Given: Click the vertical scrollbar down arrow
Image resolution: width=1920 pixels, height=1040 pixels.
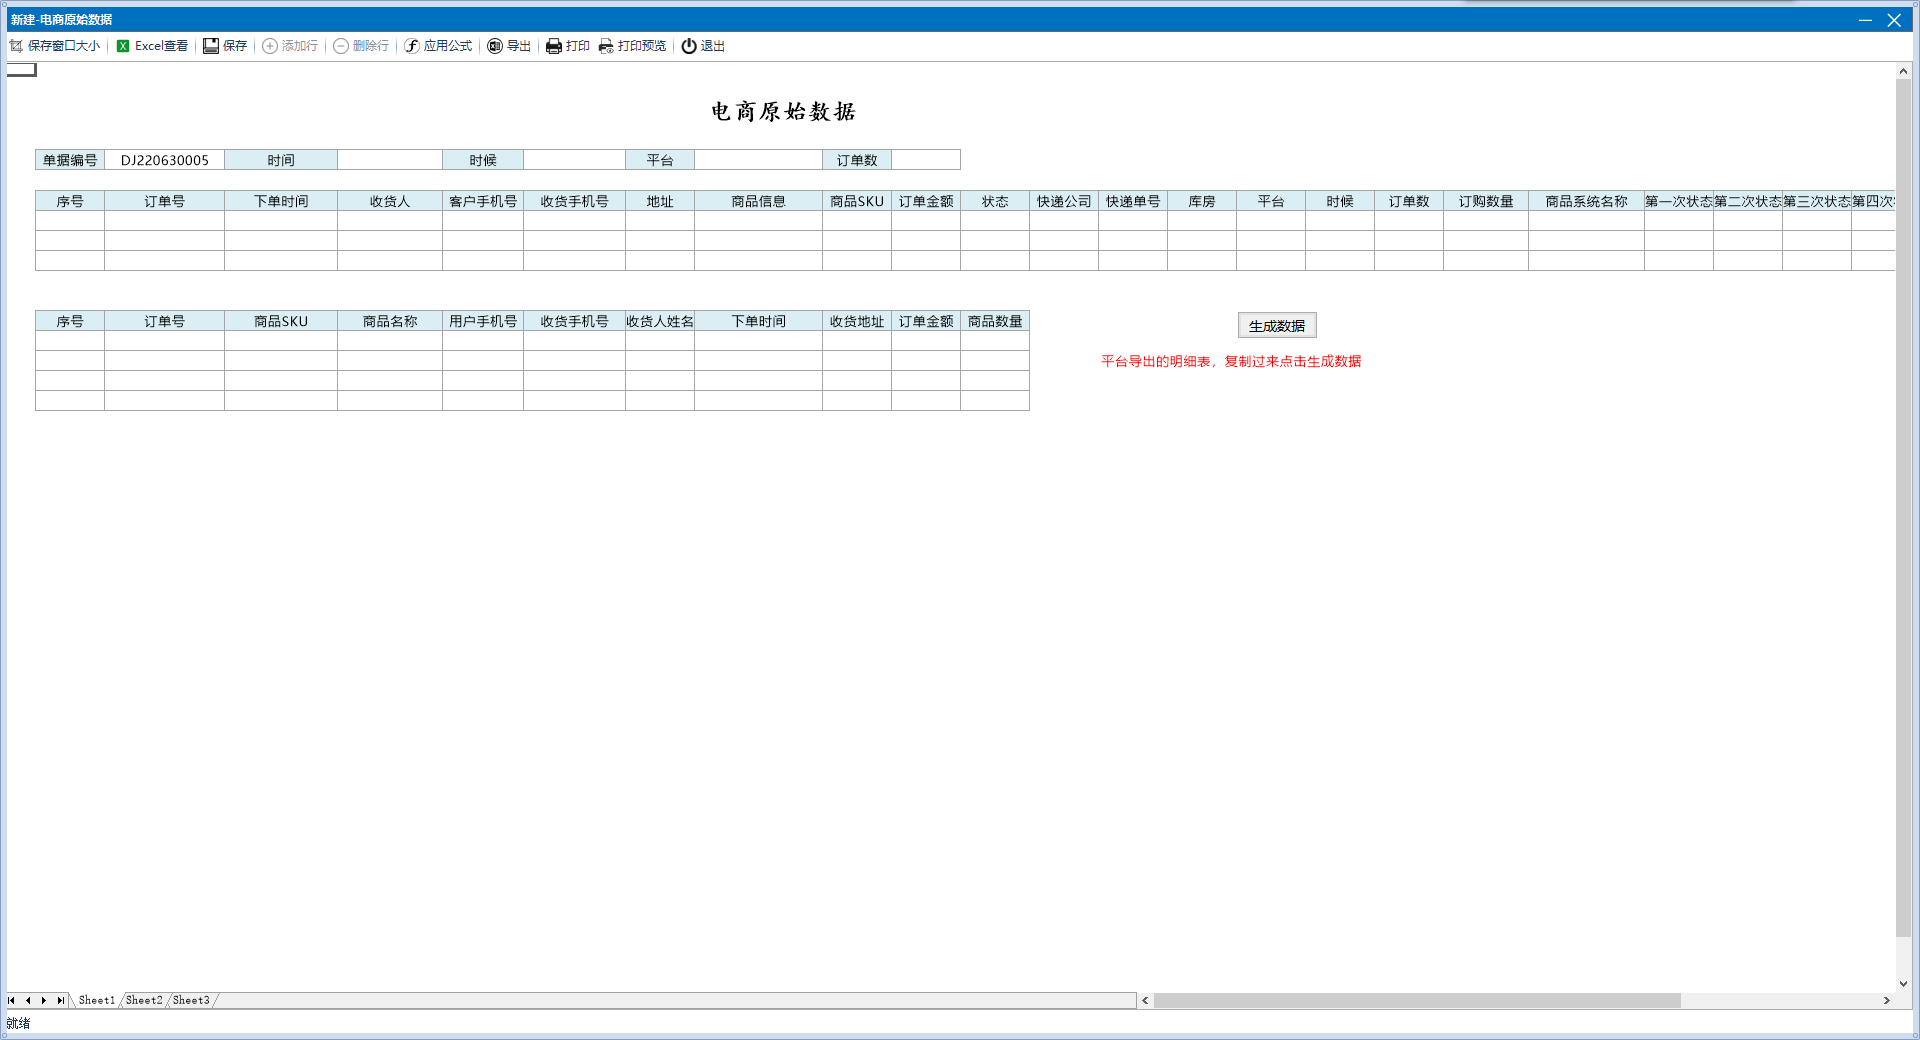Looking at the screenshot, I should click(x=1903, y=984).
